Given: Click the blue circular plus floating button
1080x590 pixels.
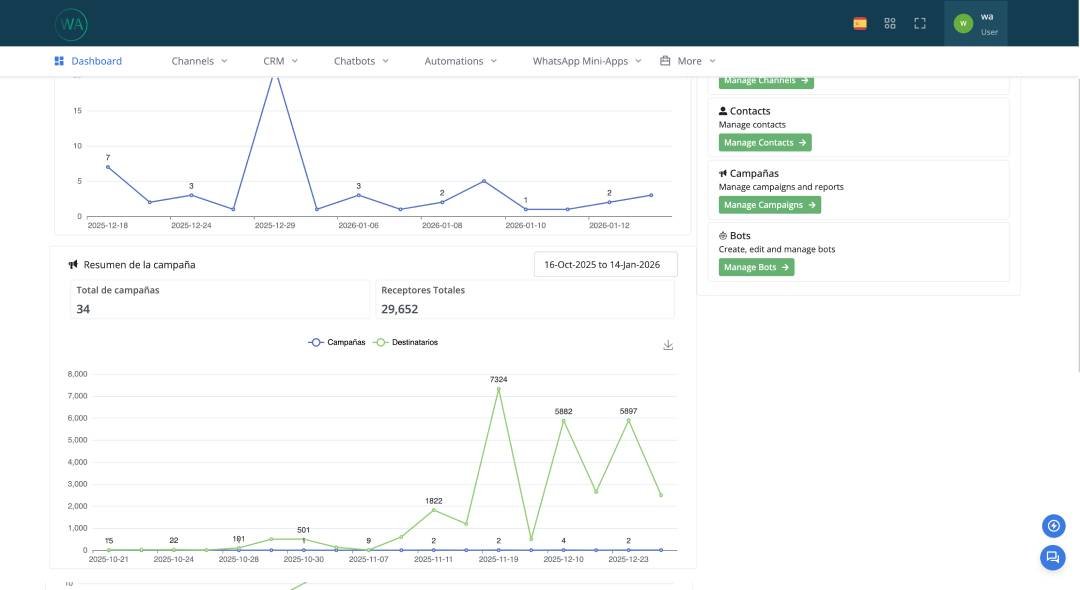Looking at the screenshot, I should [x=1052, y=526].
